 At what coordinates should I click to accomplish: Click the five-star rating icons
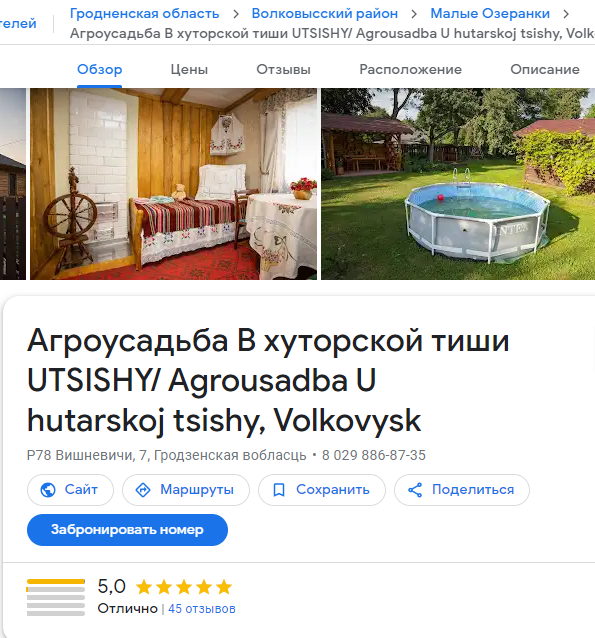(x=184, y=587)
